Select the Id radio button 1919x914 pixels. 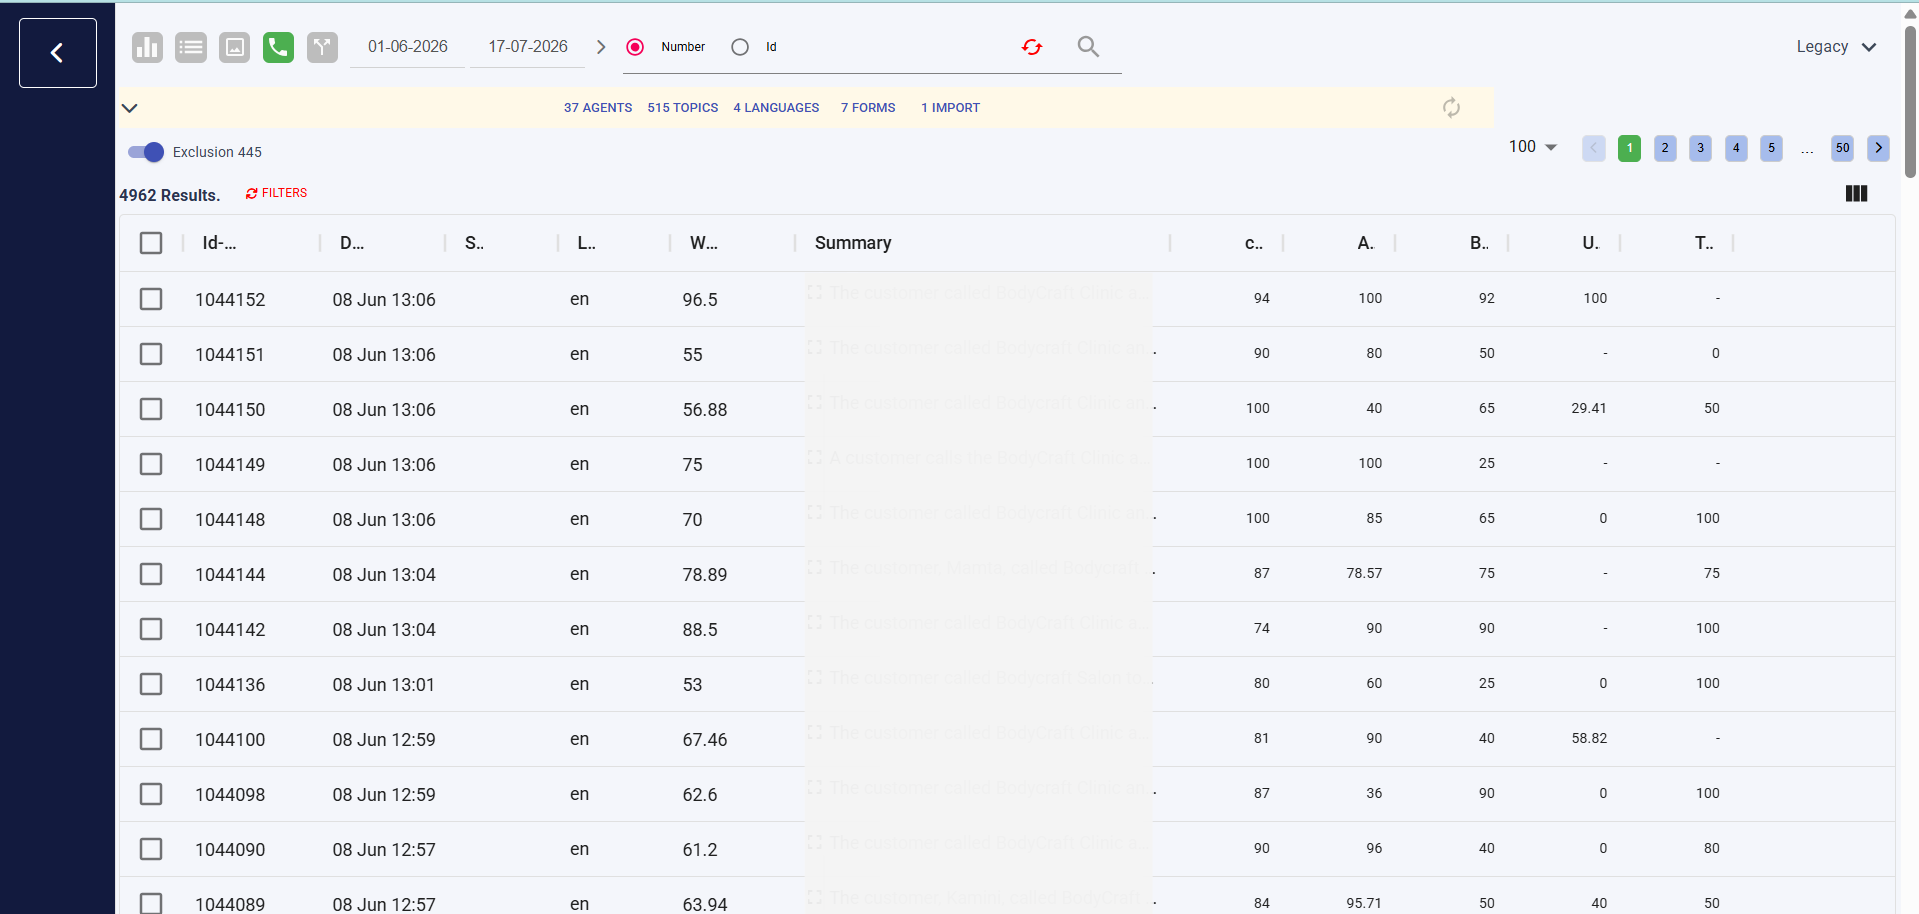point(740,47)
